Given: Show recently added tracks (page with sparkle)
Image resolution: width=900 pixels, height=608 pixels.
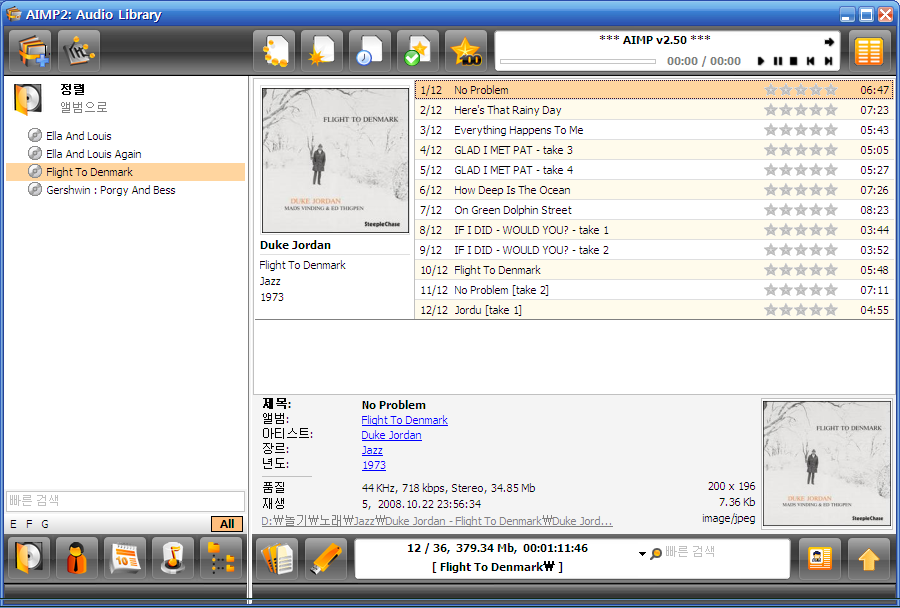Looking at the screenshot, I should [322, 51].
